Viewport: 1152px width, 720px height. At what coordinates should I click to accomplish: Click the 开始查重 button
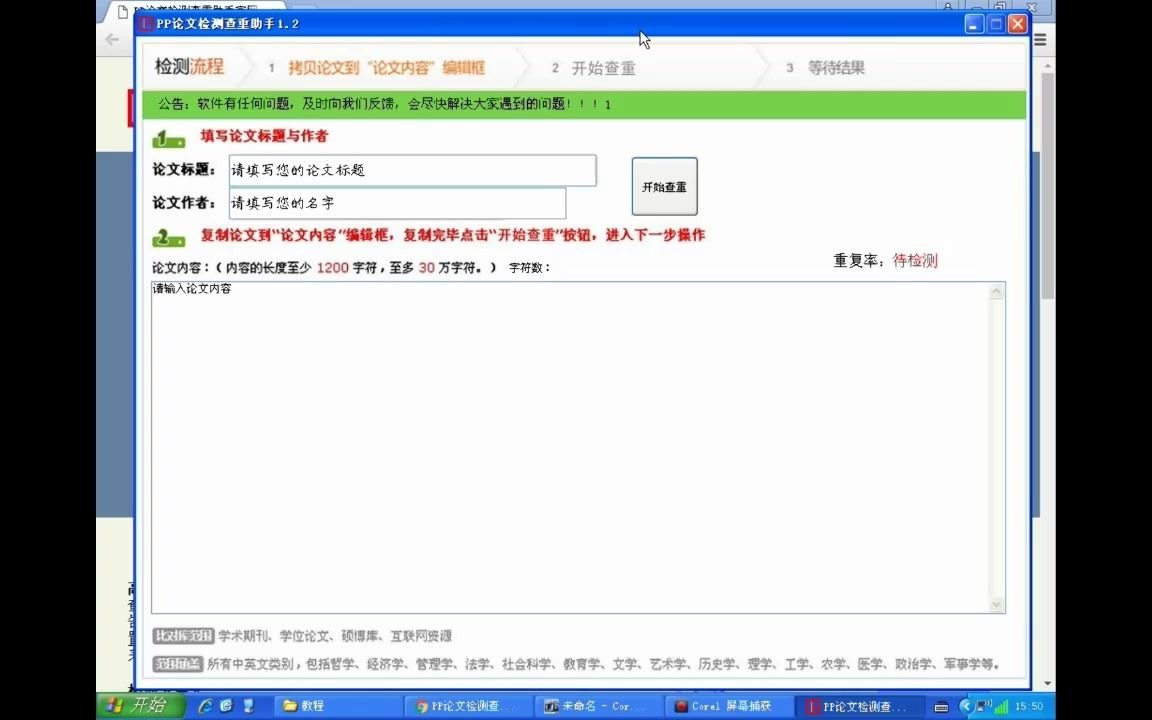click(664, 187)
